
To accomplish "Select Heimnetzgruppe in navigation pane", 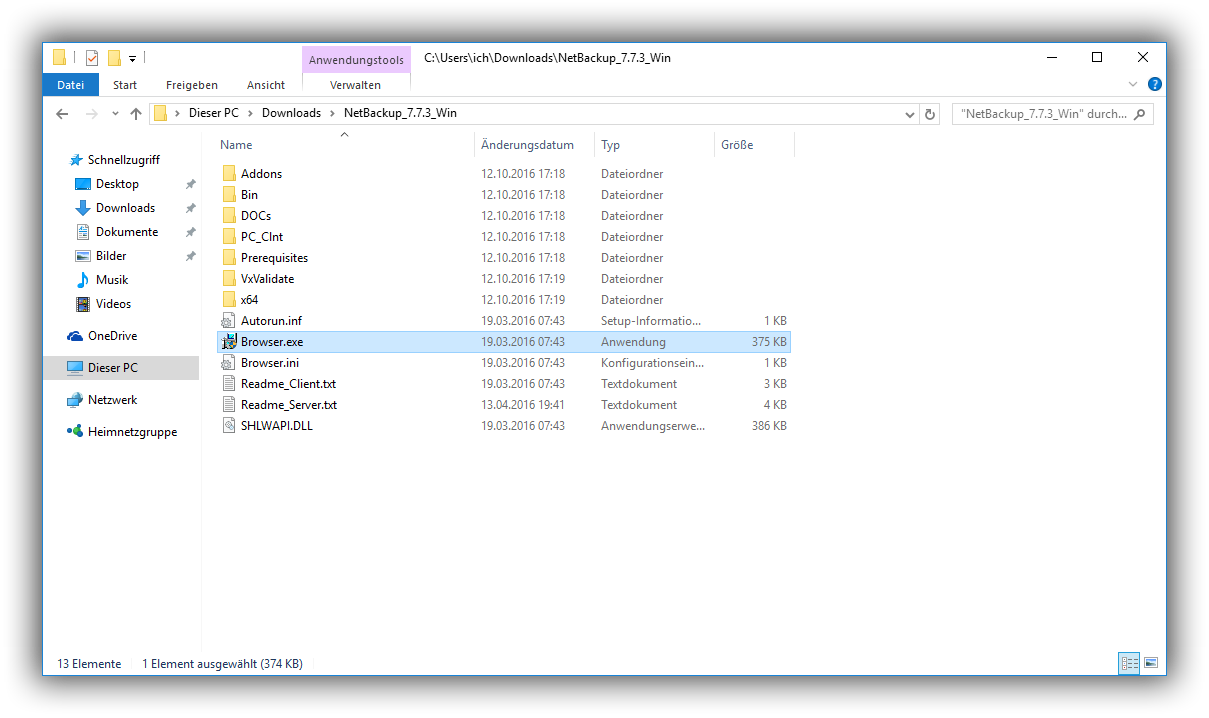I will coord(132,432).
